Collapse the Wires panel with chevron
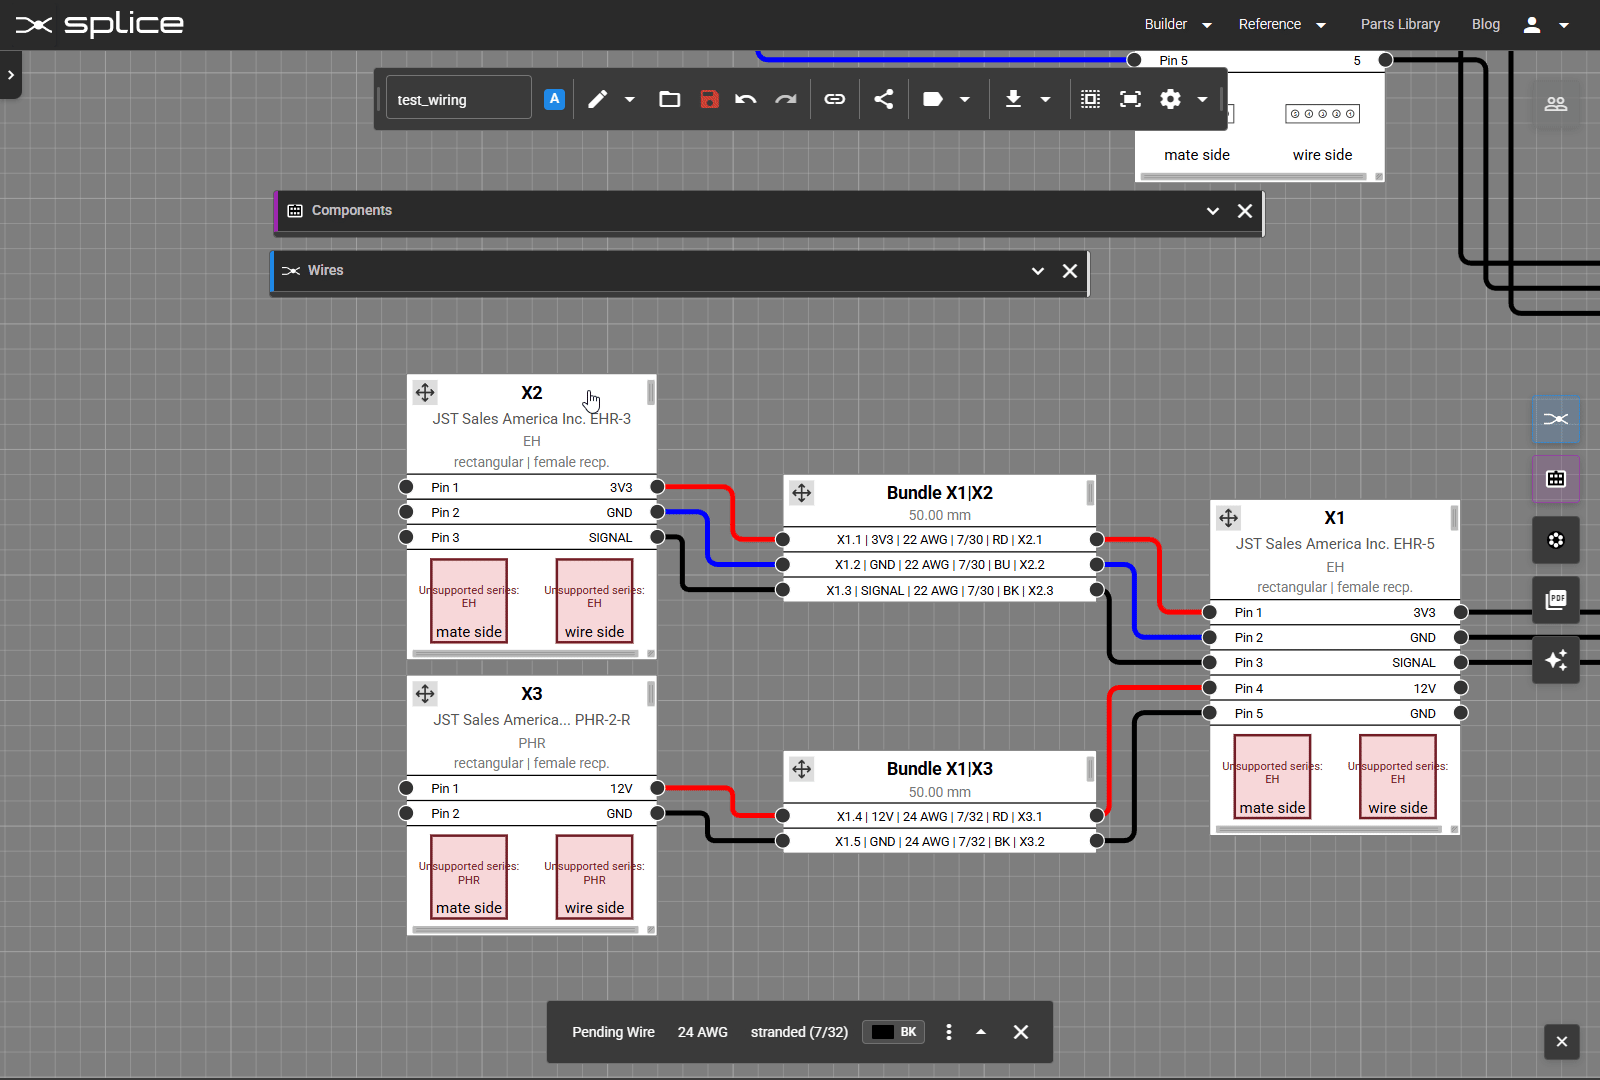1600x1080 pixels. click(1038, 271)
